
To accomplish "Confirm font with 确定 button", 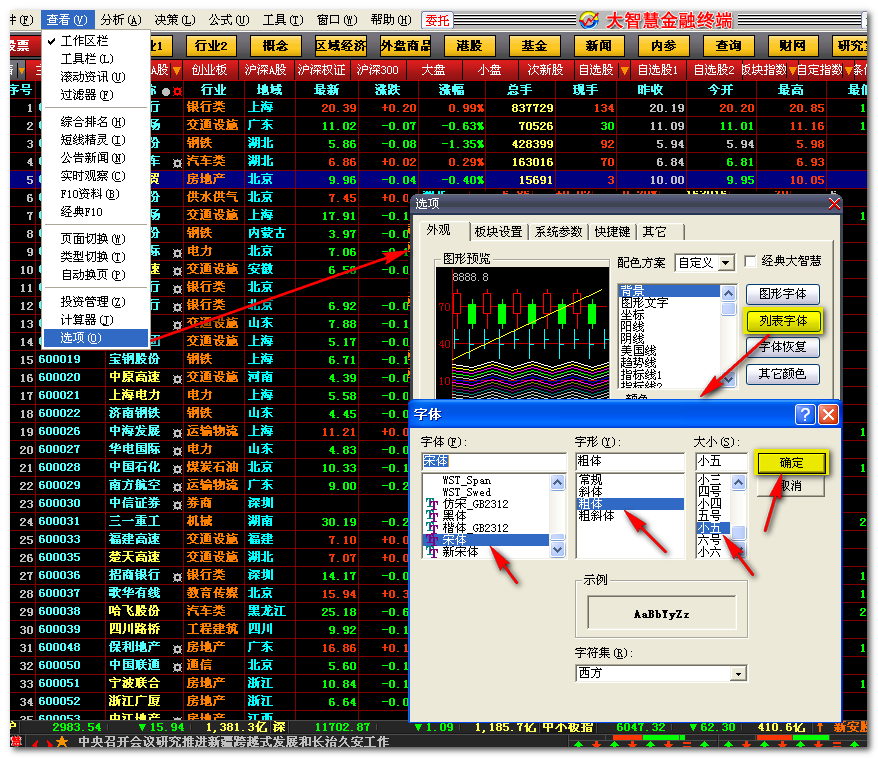I will (x=791, y=462).
